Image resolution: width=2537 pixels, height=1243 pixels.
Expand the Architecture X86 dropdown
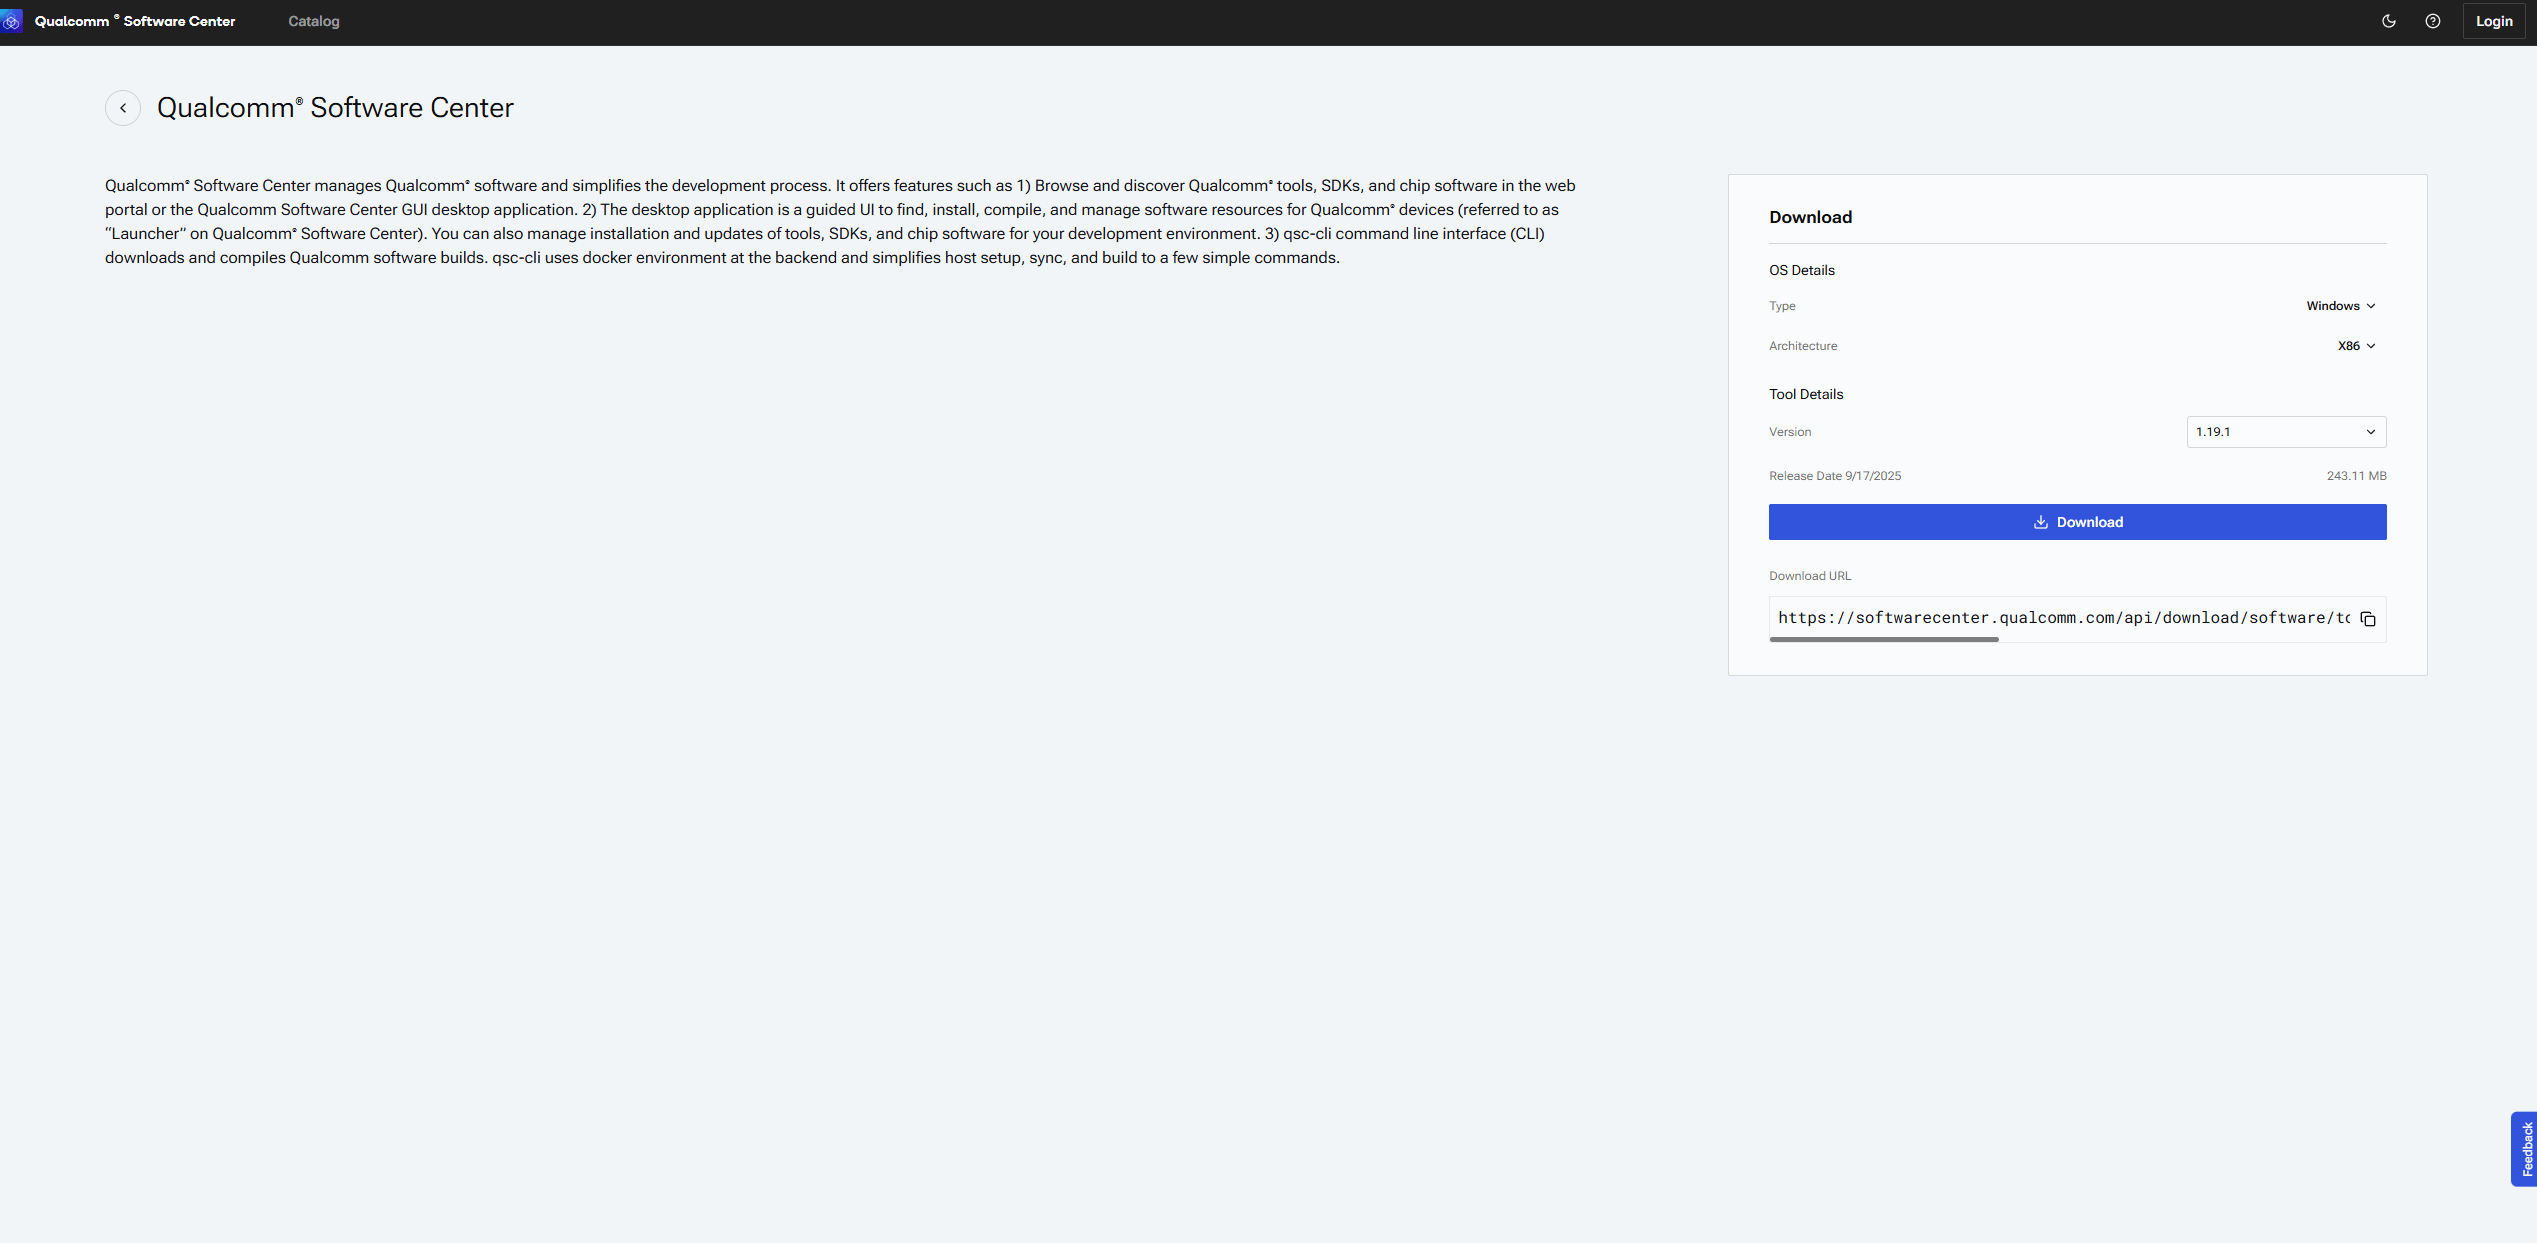(2356, 346)
